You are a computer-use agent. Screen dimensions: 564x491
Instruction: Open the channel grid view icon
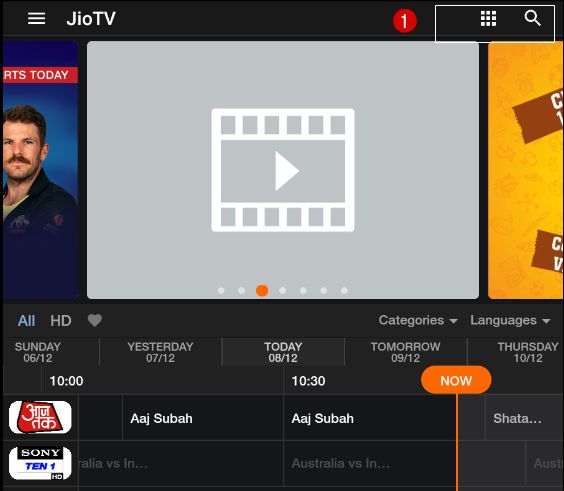click(488, 18)
